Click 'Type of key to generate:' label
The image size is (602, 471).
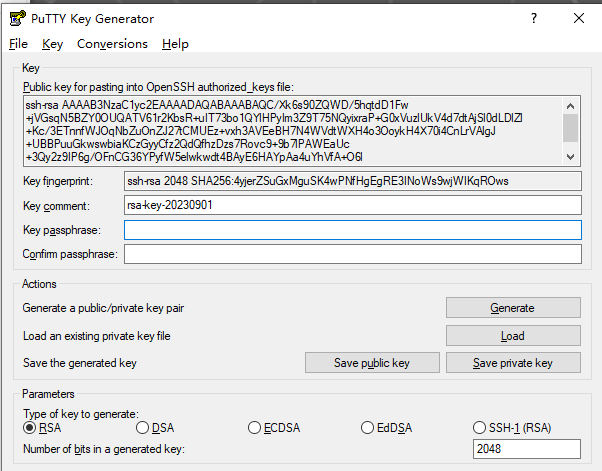(81, 414)
